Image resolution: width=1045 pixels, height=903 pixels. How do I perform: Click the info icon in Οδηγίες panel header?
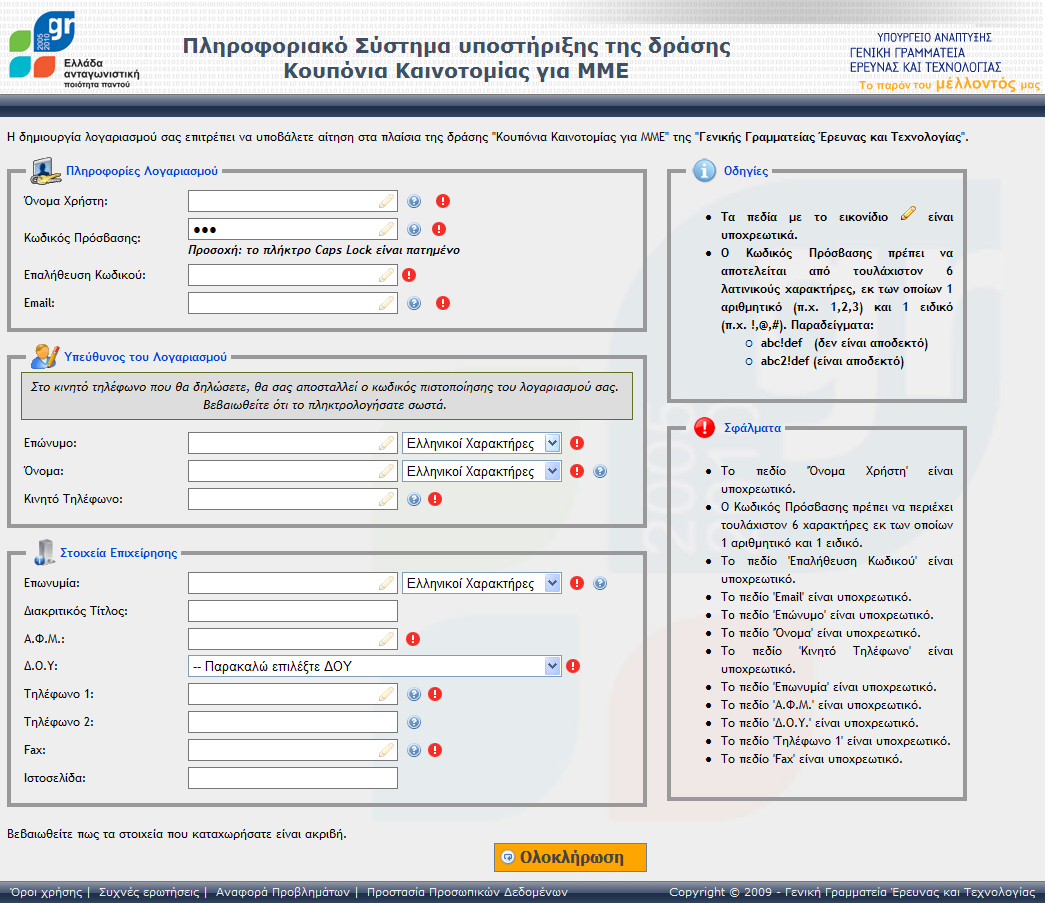click(x=704, y=171)
